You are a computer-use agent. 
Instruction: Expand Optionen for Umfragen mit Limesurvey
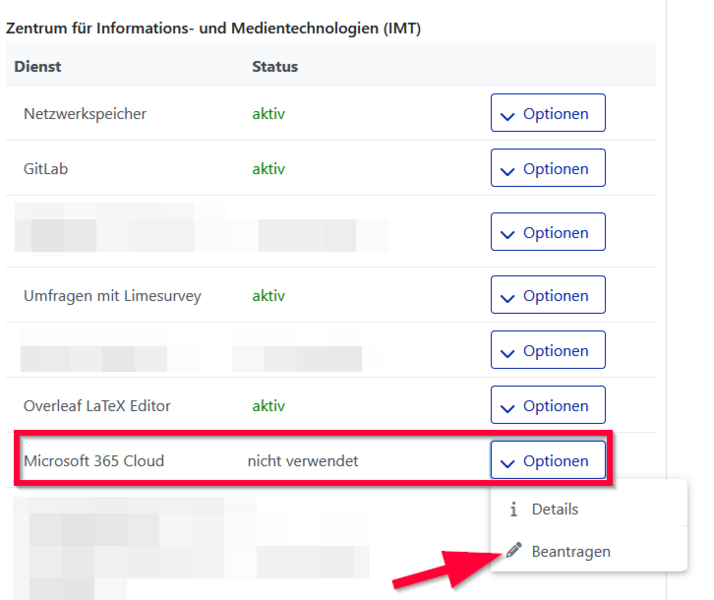coord(548,296)
